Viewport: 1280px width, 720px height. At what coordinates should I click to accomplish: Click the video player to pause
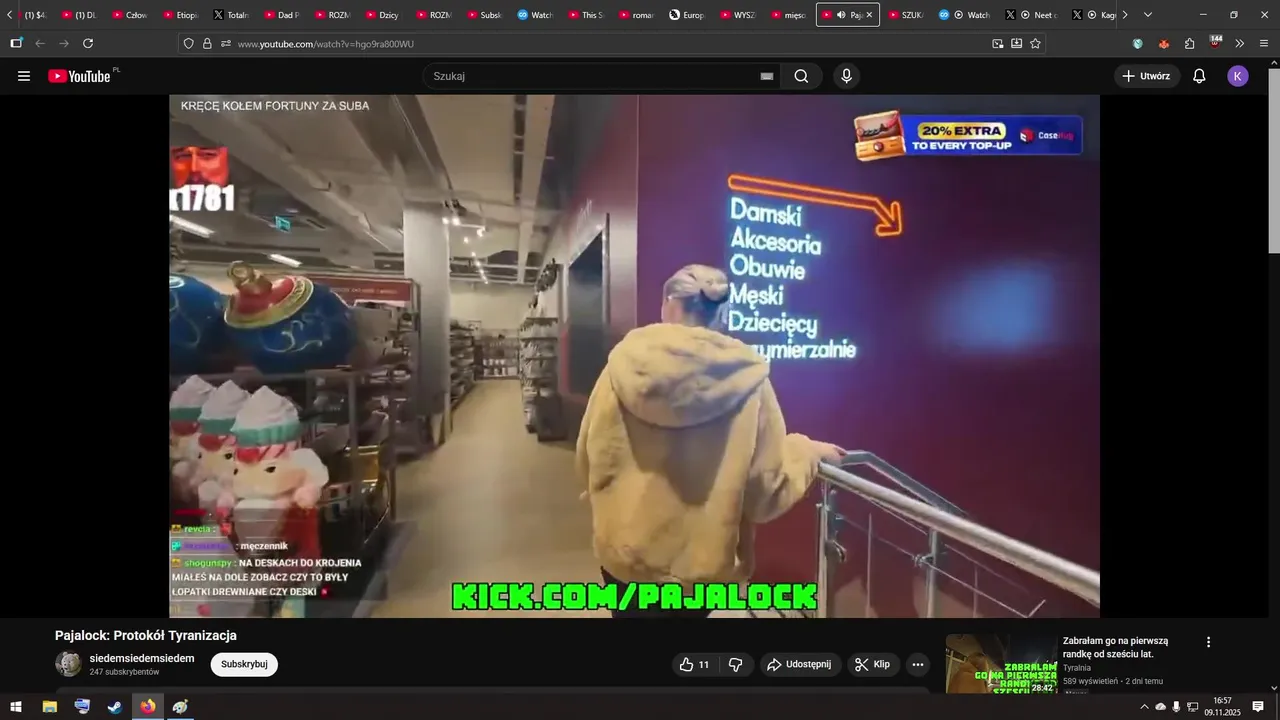click(634, 356)
